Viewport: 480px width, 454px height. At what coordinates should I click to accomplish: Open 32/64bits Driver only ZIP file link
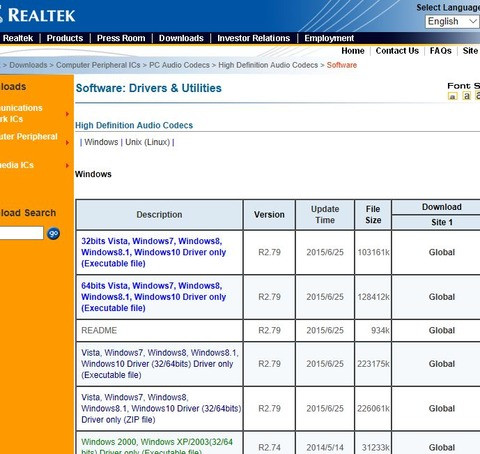(161, 408)
